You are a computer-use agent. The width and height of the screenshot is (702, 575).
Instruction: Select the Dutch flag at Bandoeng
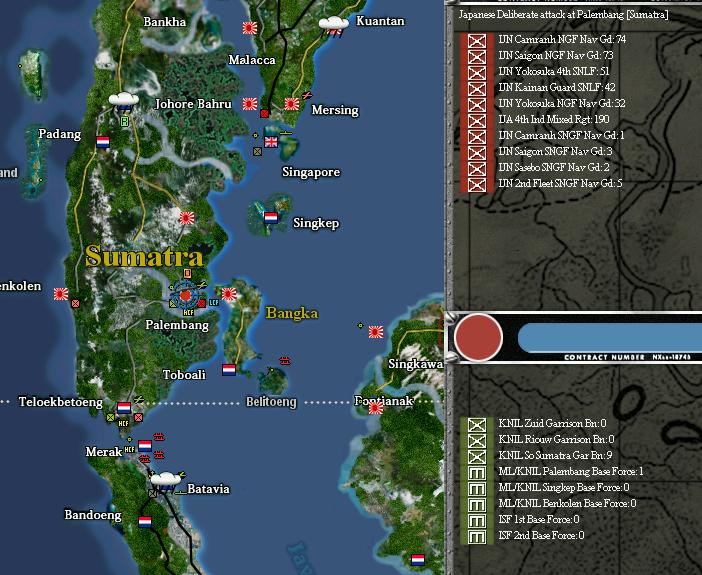145,522
